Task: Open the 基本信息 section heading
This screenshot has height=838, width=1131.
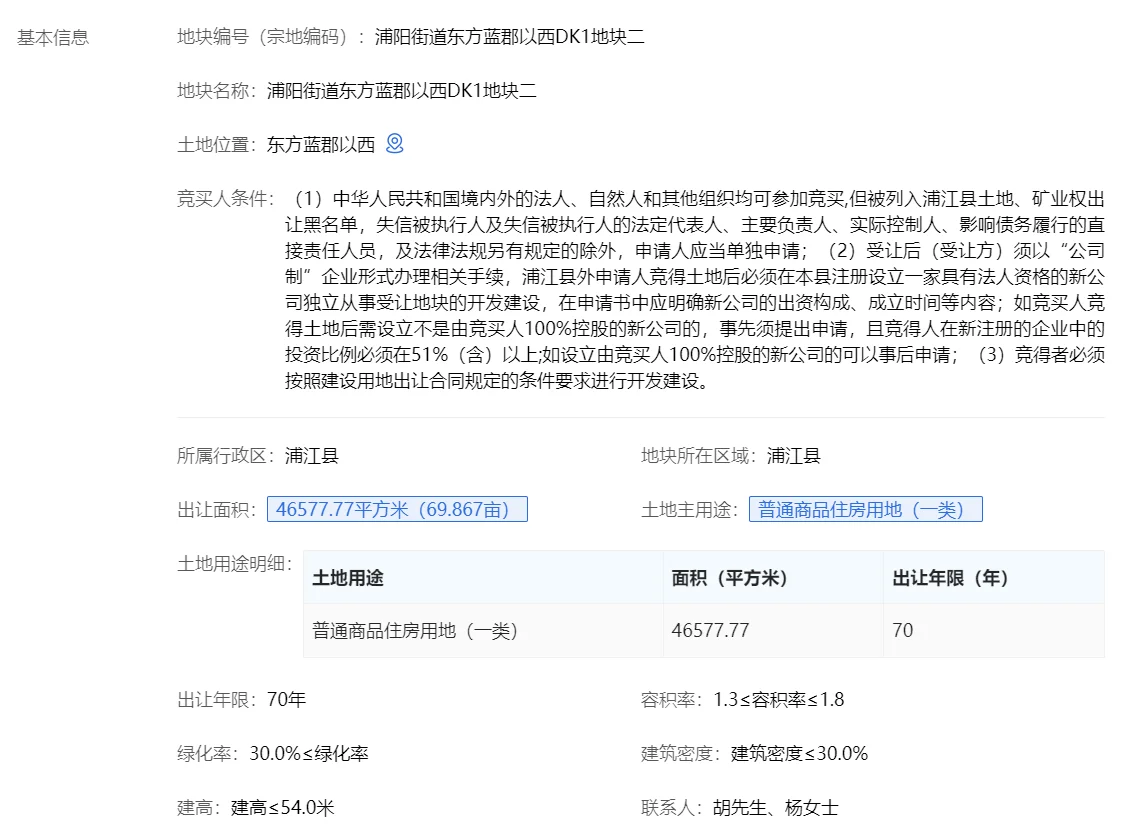Action: click(53, 38)
